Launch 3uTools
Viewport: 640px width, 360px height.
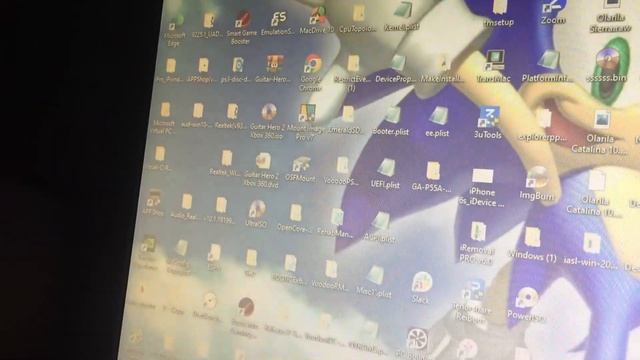tap(488, 123)
